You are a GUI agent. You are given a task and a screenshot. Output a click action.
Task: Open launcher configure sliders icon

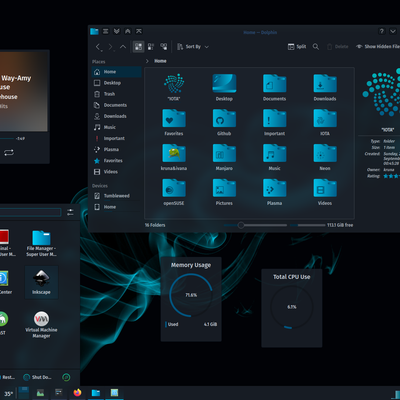pyautogui.click(x=70, y=212)
